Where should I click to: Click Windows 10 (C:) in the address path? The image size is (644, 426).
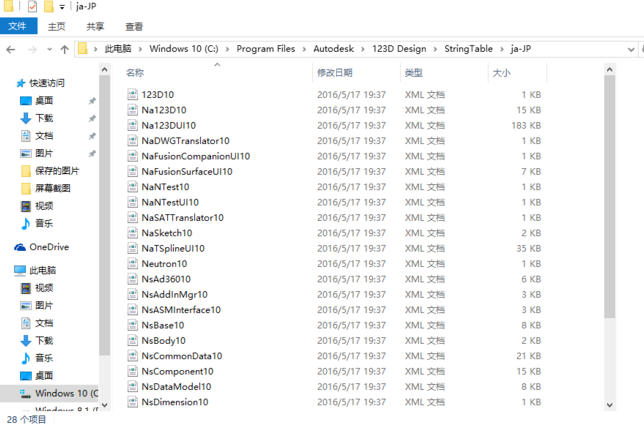(x=184, y=49)
